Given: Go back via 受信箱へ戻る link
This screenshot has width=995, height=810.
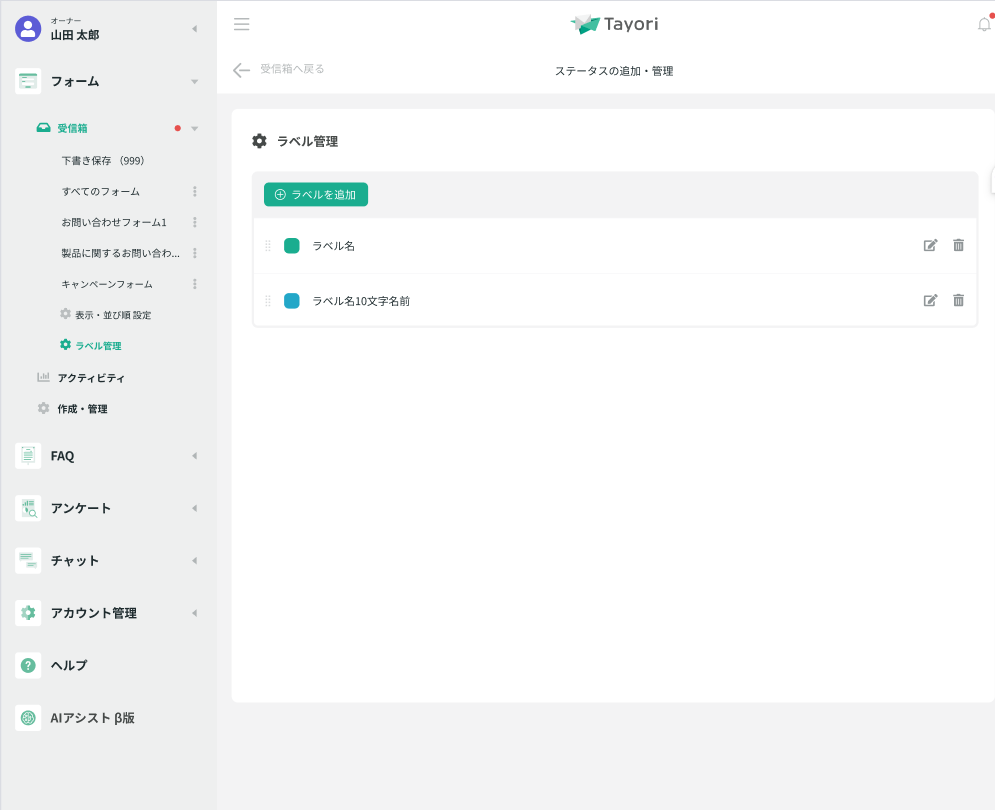Looking at the screenshot, I should click(x=292, y=69).
